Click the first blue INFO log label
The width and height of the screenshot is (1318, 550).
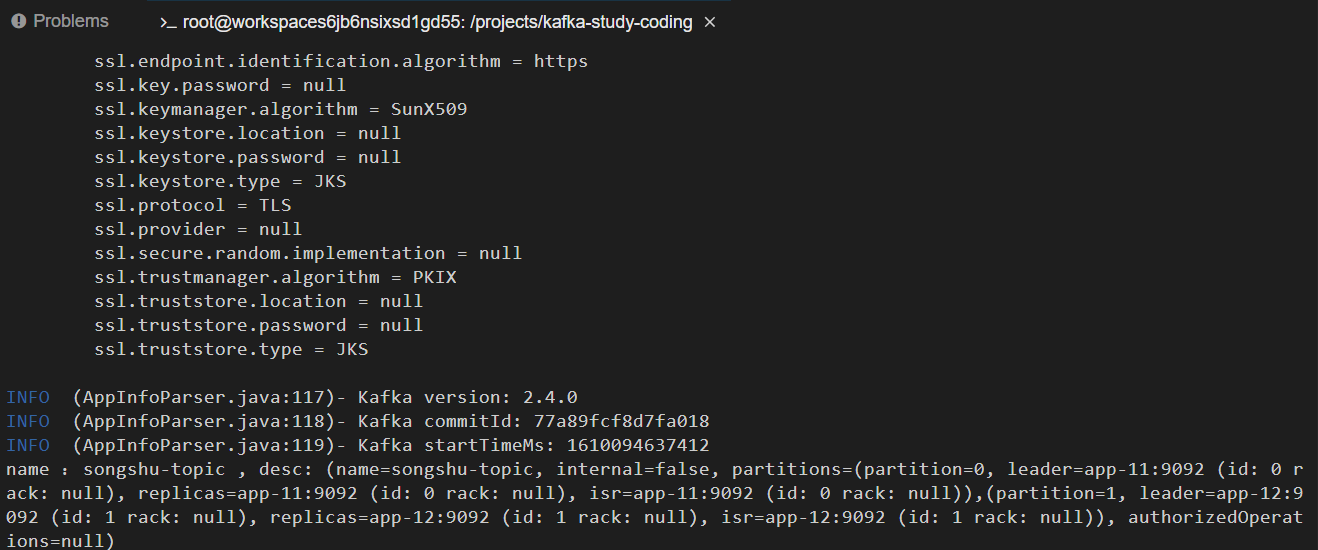click(28, 397)
